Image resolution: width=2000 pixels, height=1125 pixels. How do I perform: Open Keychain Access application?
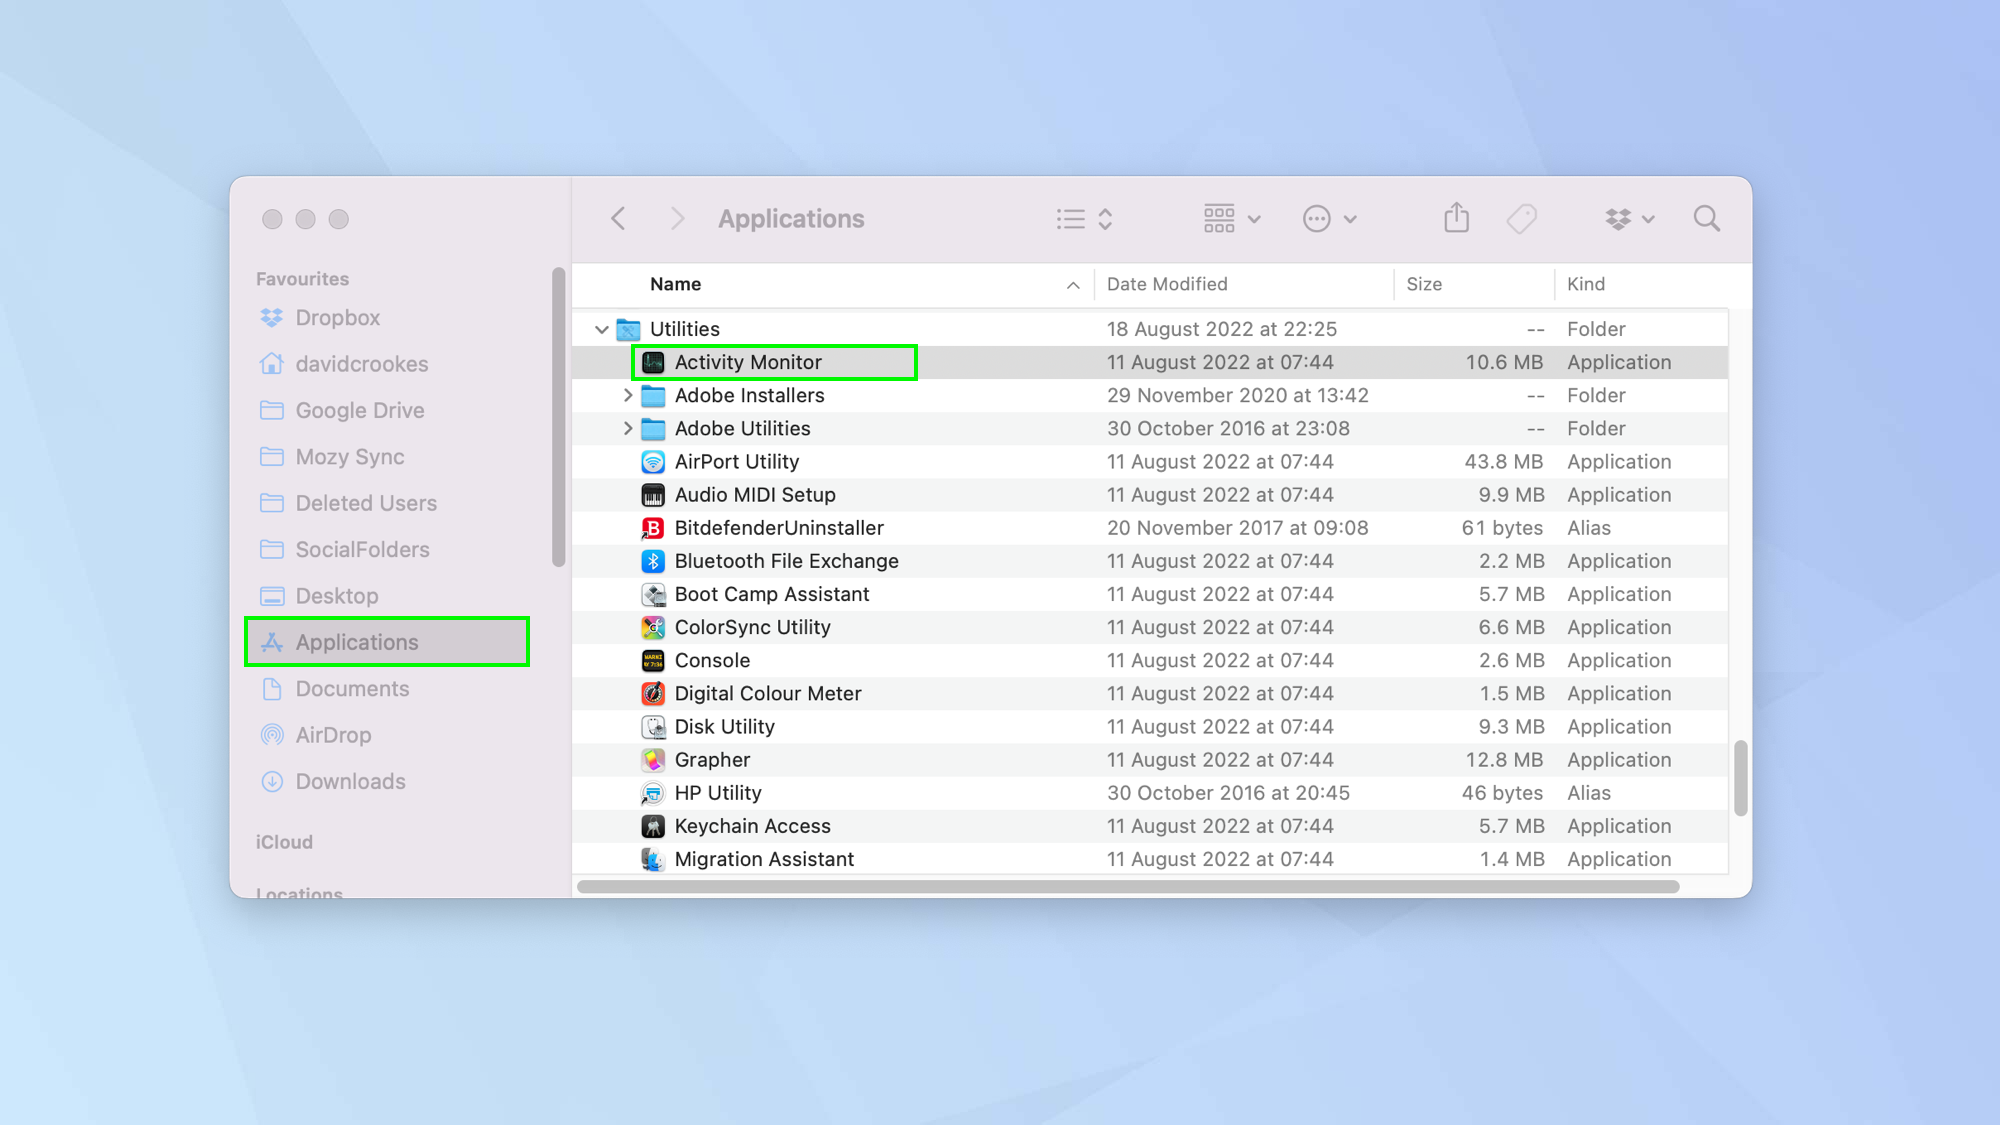[x=751, y=826]
